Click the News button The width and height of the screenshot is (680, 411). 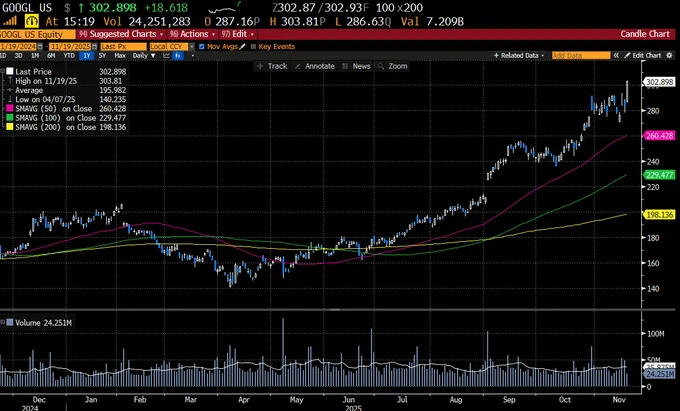point(356,66)
